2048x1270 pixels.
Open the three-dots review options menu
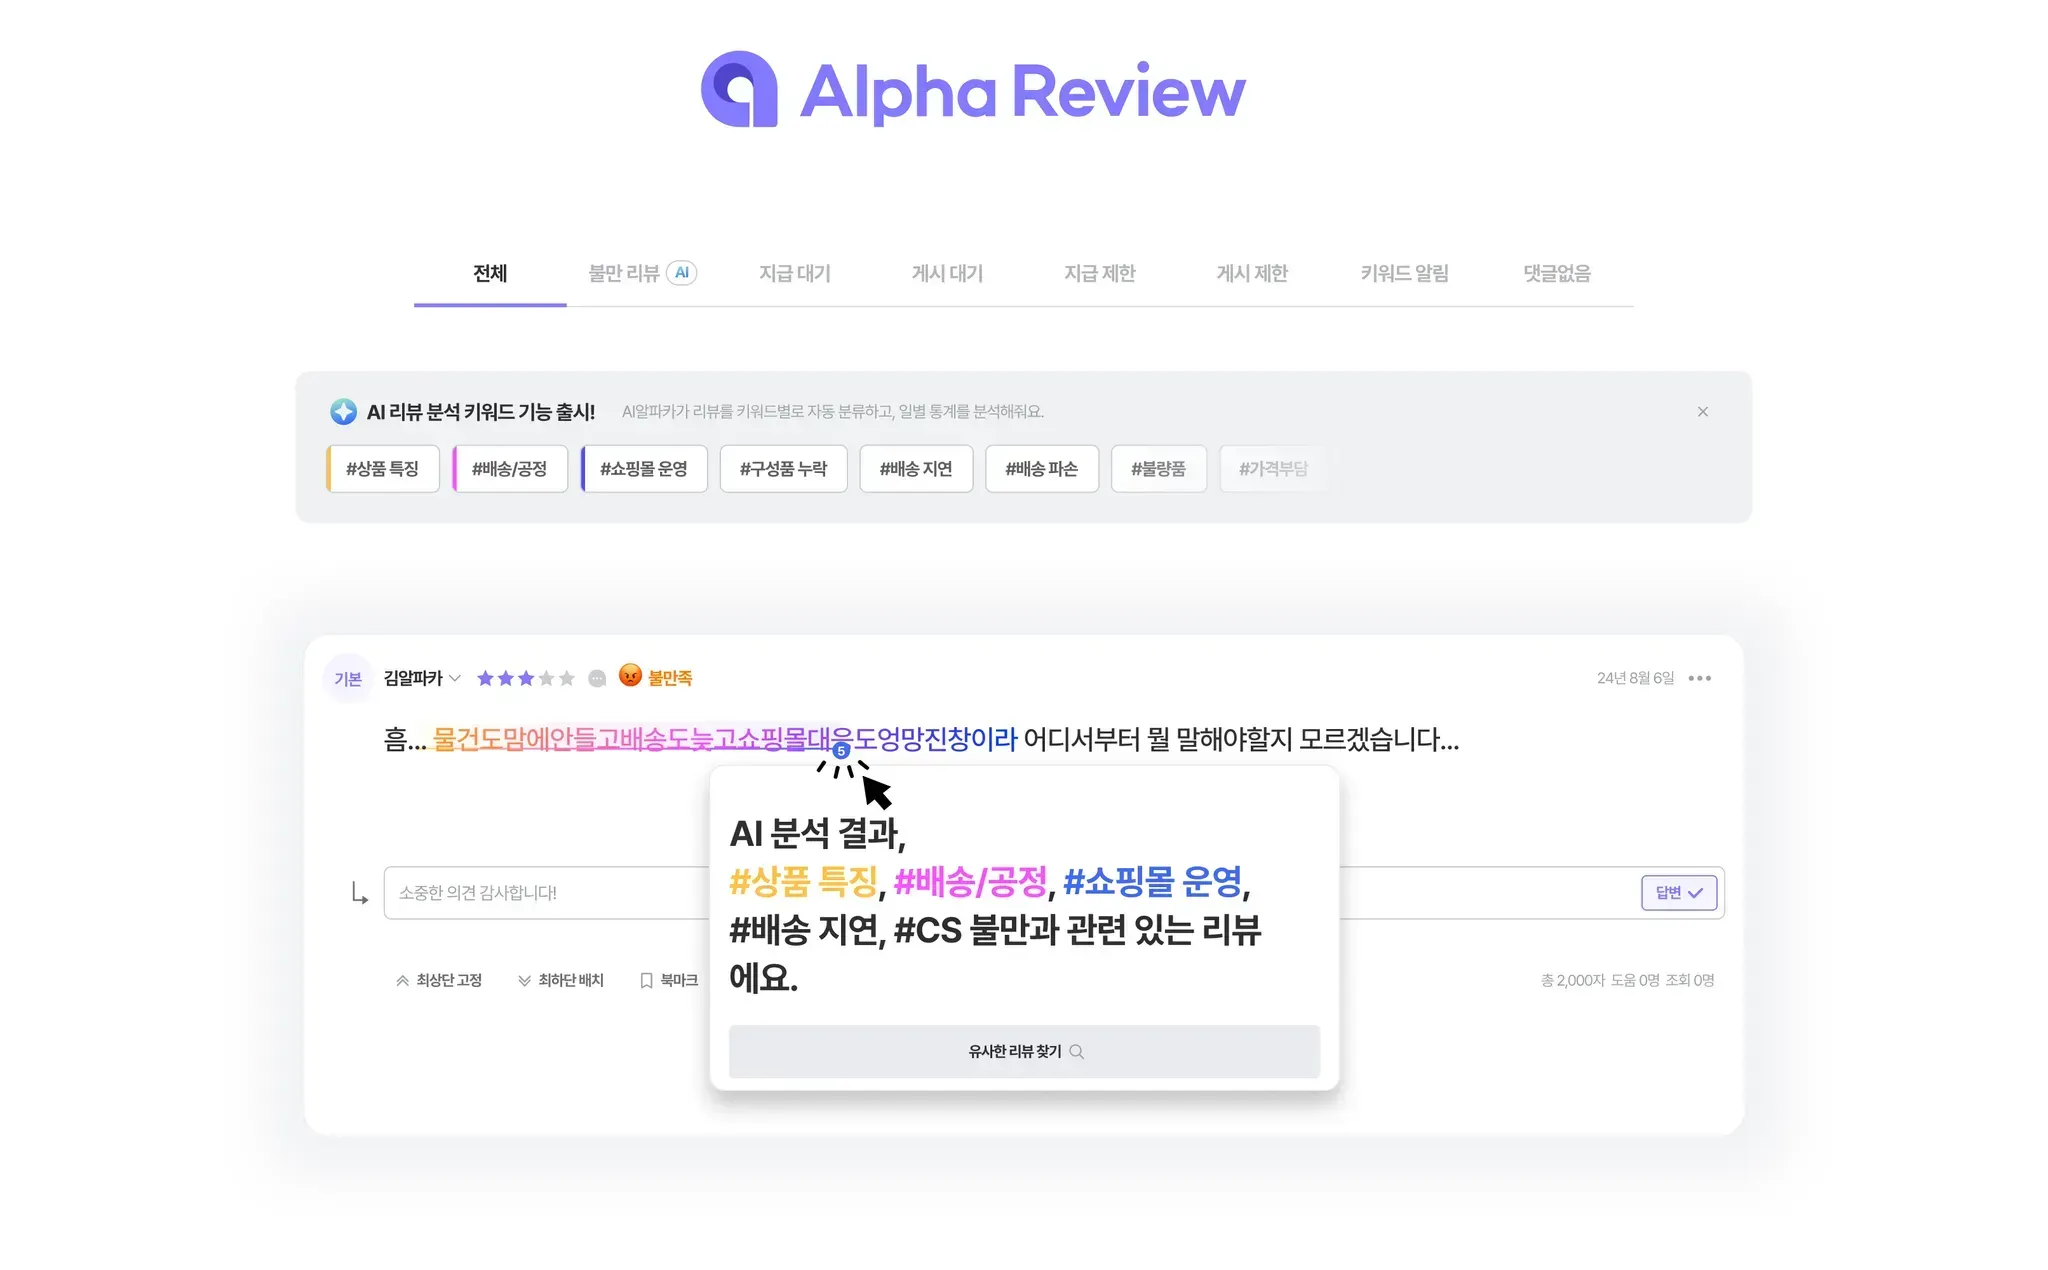[x=1699, y=678]
